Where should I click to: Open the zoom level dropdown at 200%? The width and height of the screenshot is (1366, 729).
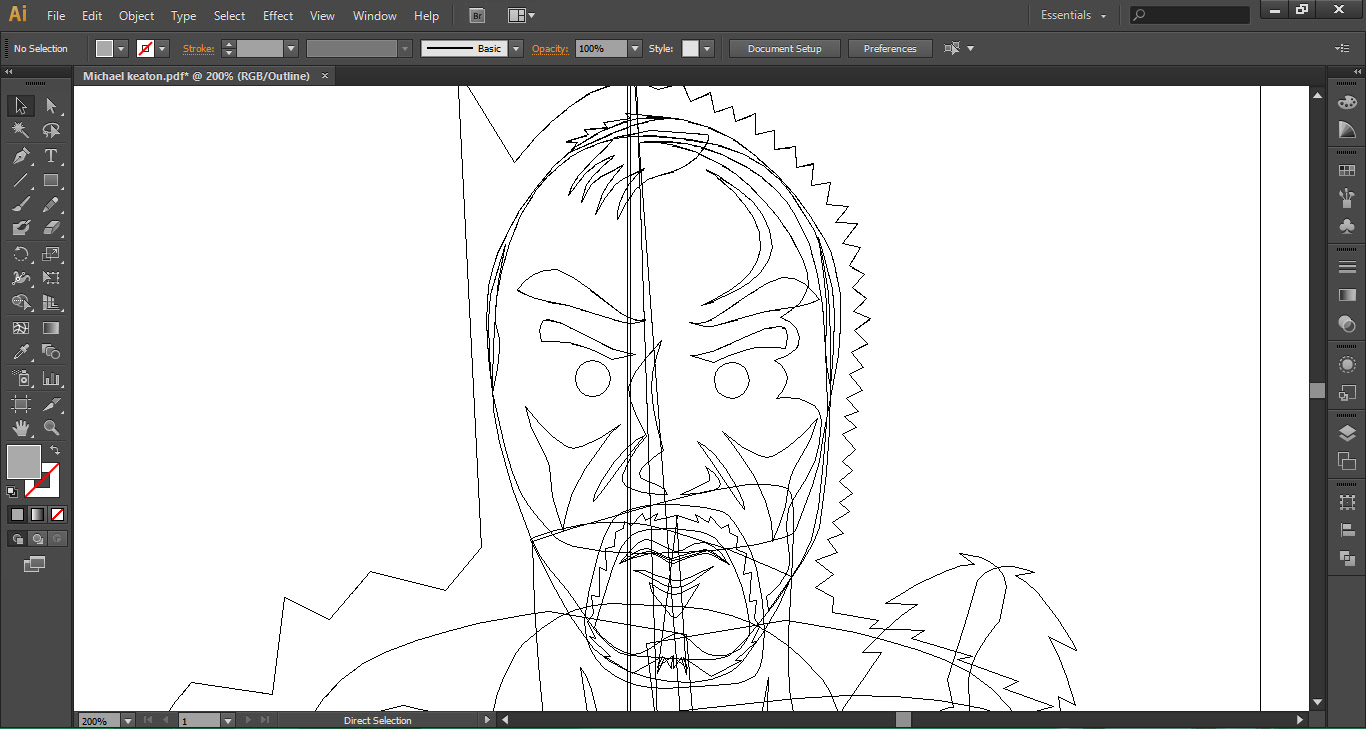pyautogui.click(x=128, y=720)
